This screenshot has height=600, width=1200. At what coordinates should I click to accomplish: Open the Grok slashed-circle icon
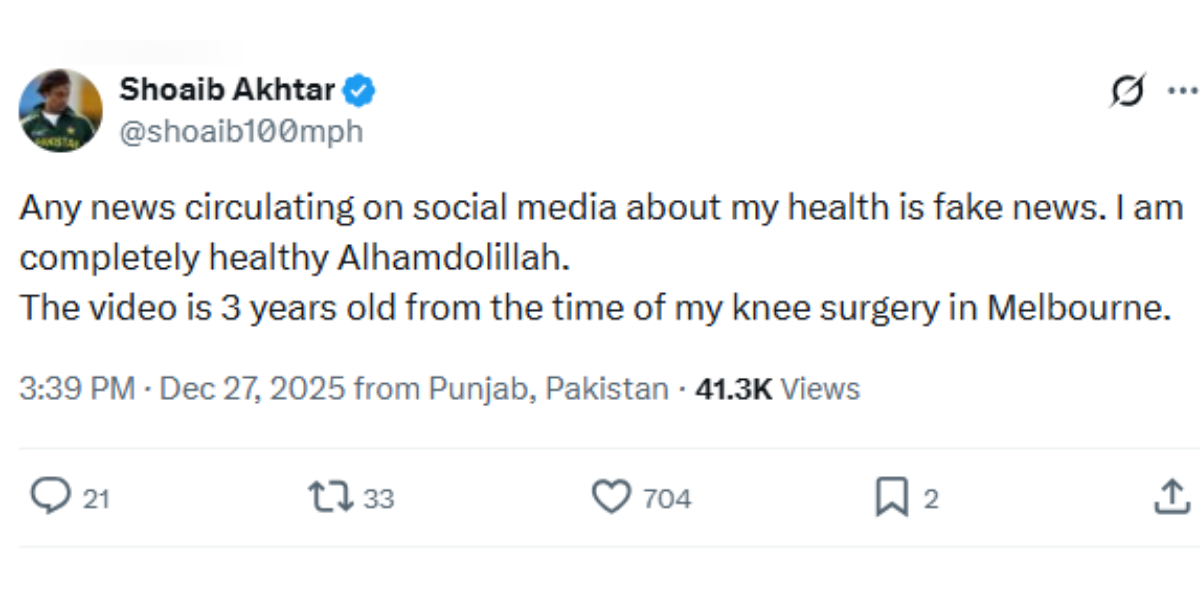1126,92
